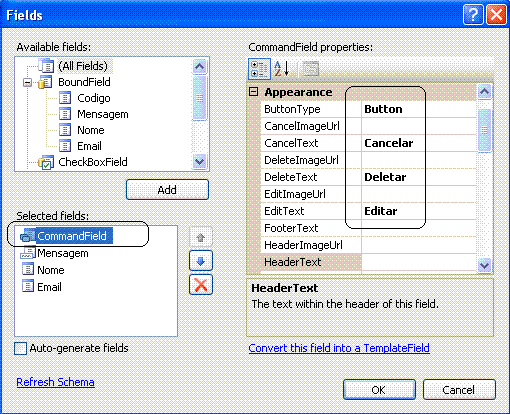510x414 pixels.
Task: Move selected field down with blue arrow
Action: [201, 261]
